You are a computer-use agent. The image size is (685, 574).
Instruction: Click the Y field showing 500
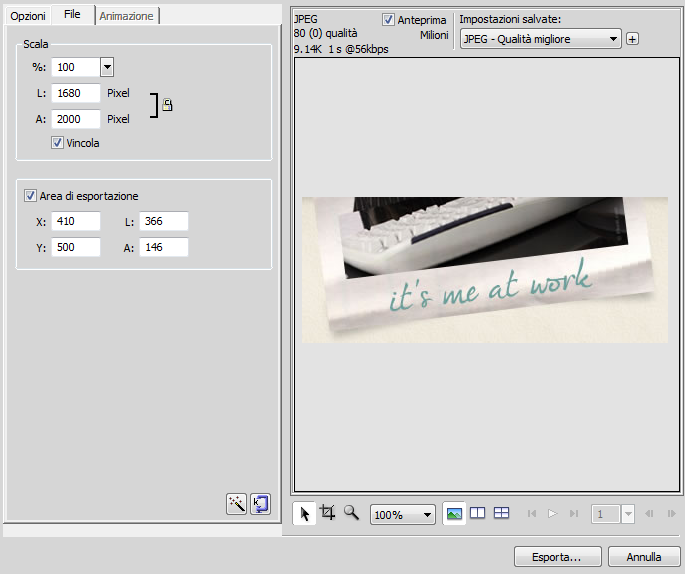[x=76, y=247]
